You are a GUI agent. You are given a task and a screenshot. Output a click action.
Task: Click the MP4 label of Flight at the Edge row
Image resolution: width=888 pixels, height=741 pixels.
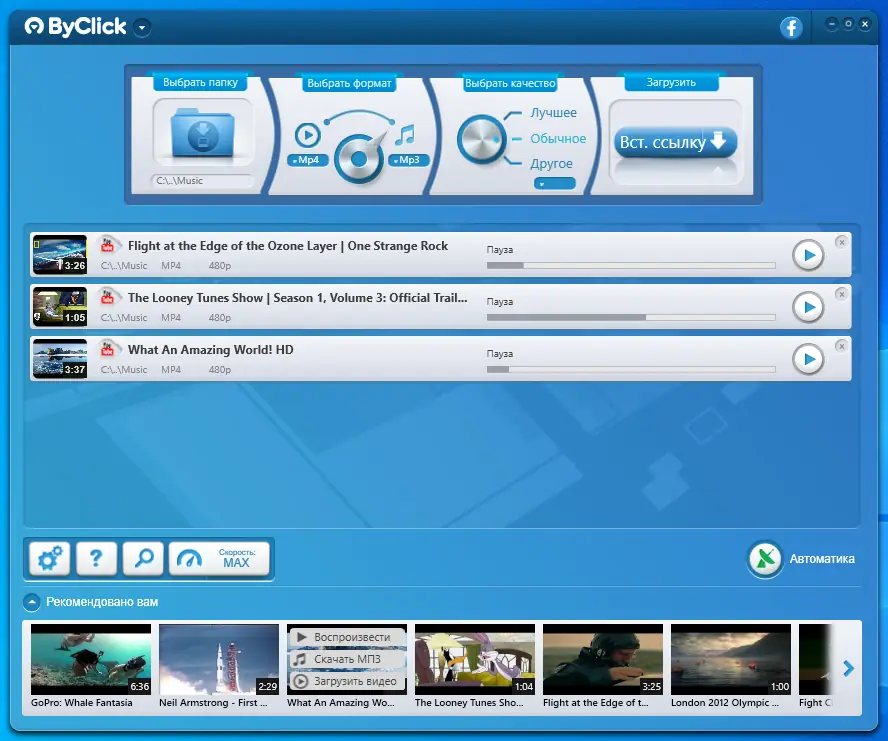point(171,266)
